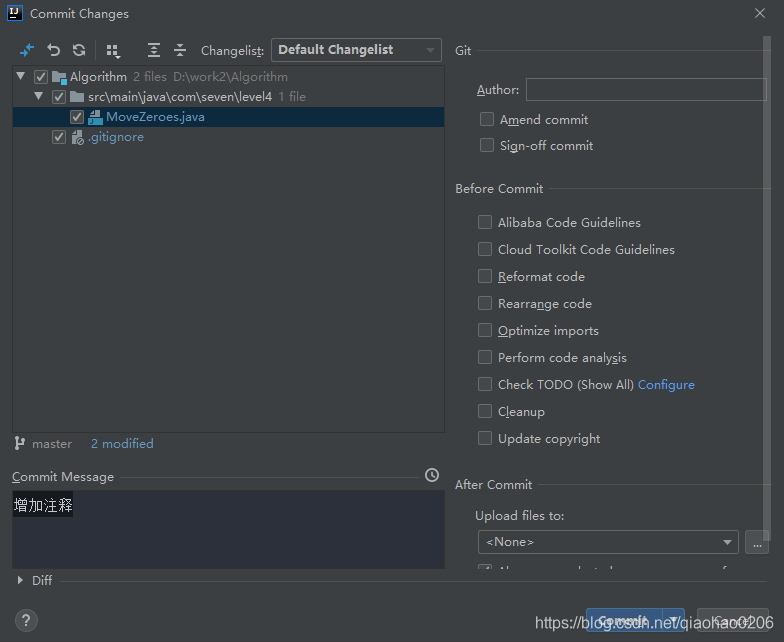Click the Collapse All icon
784x642 pixels.
tap(180, 50)
